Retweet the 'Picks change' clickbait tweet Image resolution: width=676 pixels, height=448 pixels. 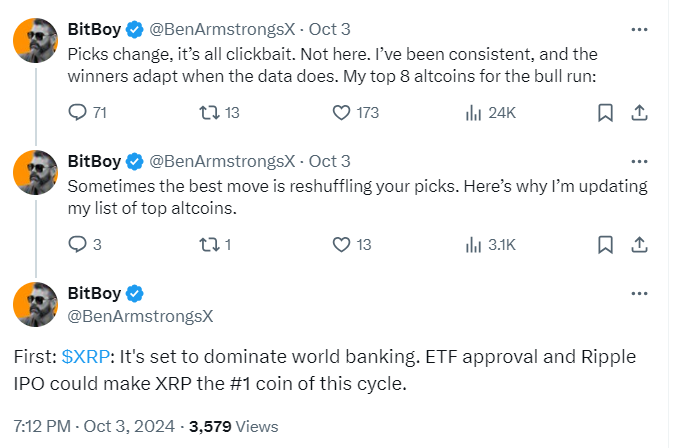(x=204, y=113)
